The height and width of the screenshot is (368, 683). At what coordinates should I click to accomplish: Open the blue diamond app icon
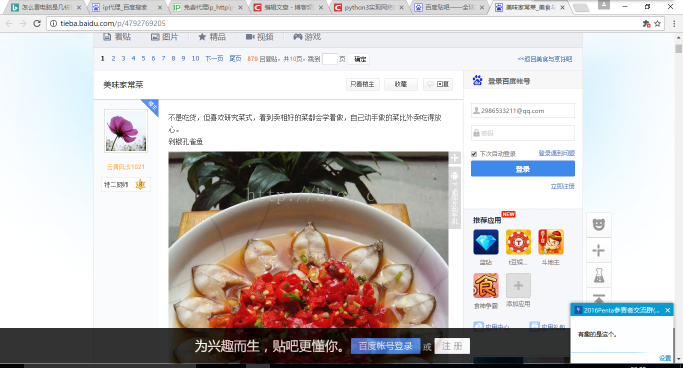[x=486, y=242]
